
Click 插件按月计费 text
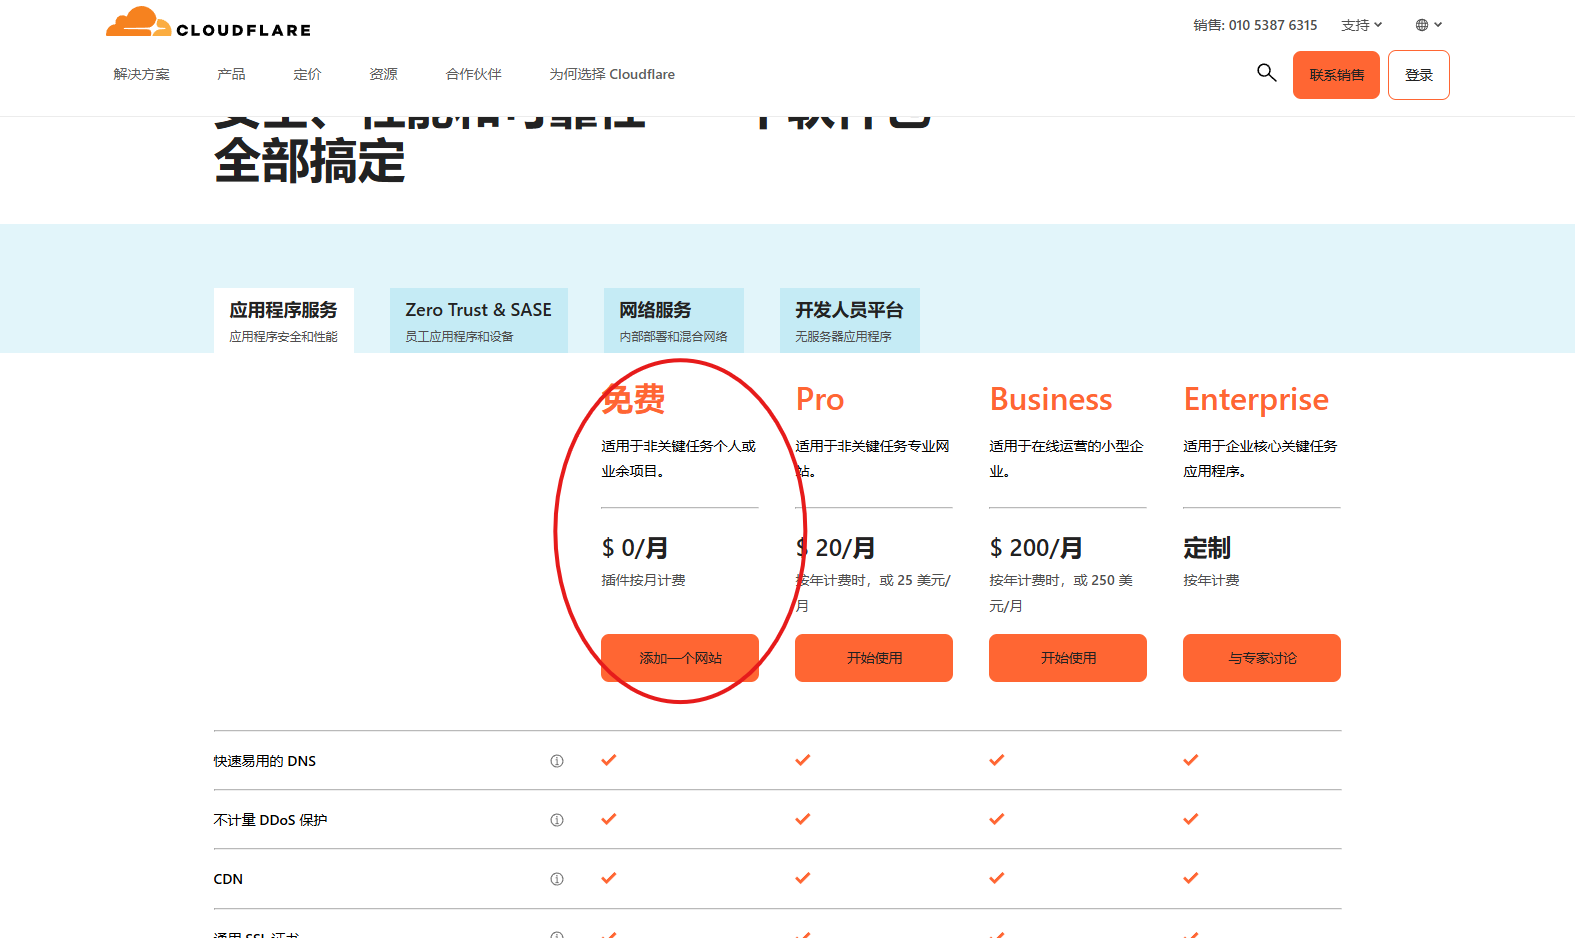(643, 580)
